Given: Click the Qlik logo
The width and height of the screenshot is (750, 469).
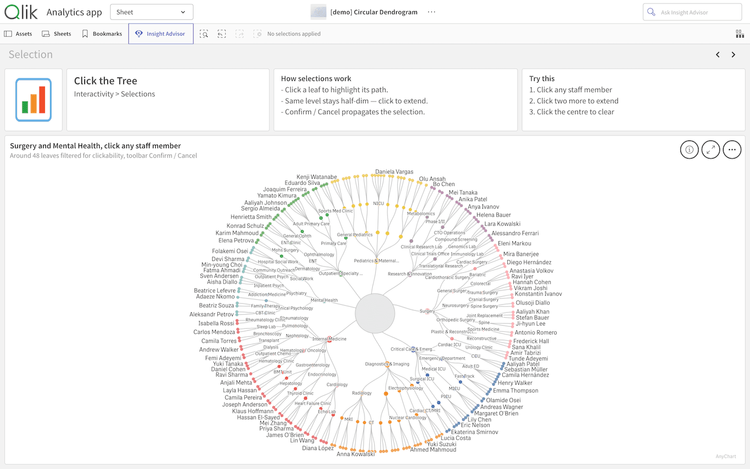Looking at the screenshot, I should (21, 12).
